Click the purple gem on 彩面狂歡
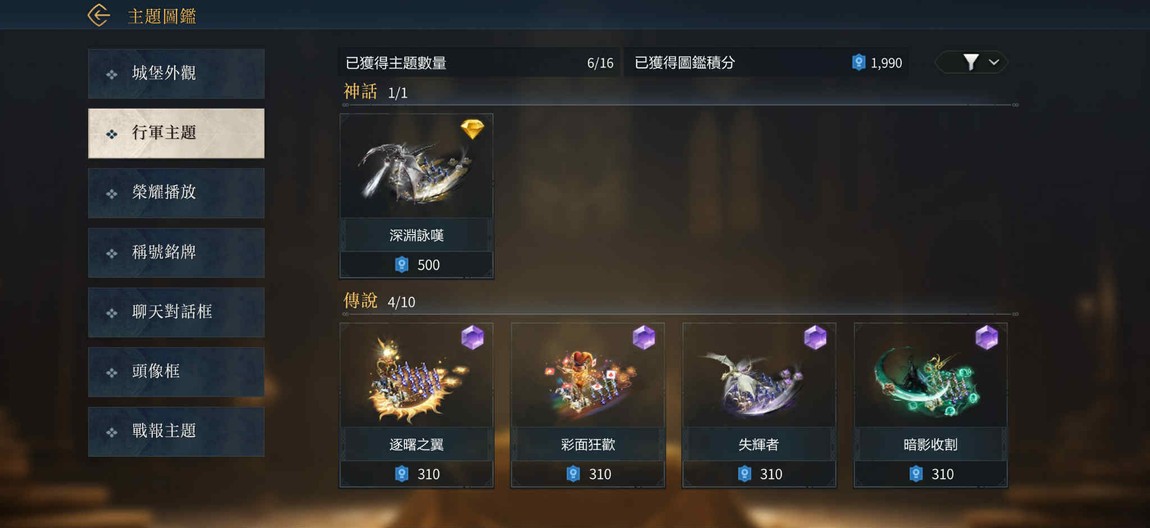The height and width of the screenshot is (528, 1150). coord(644,337)
